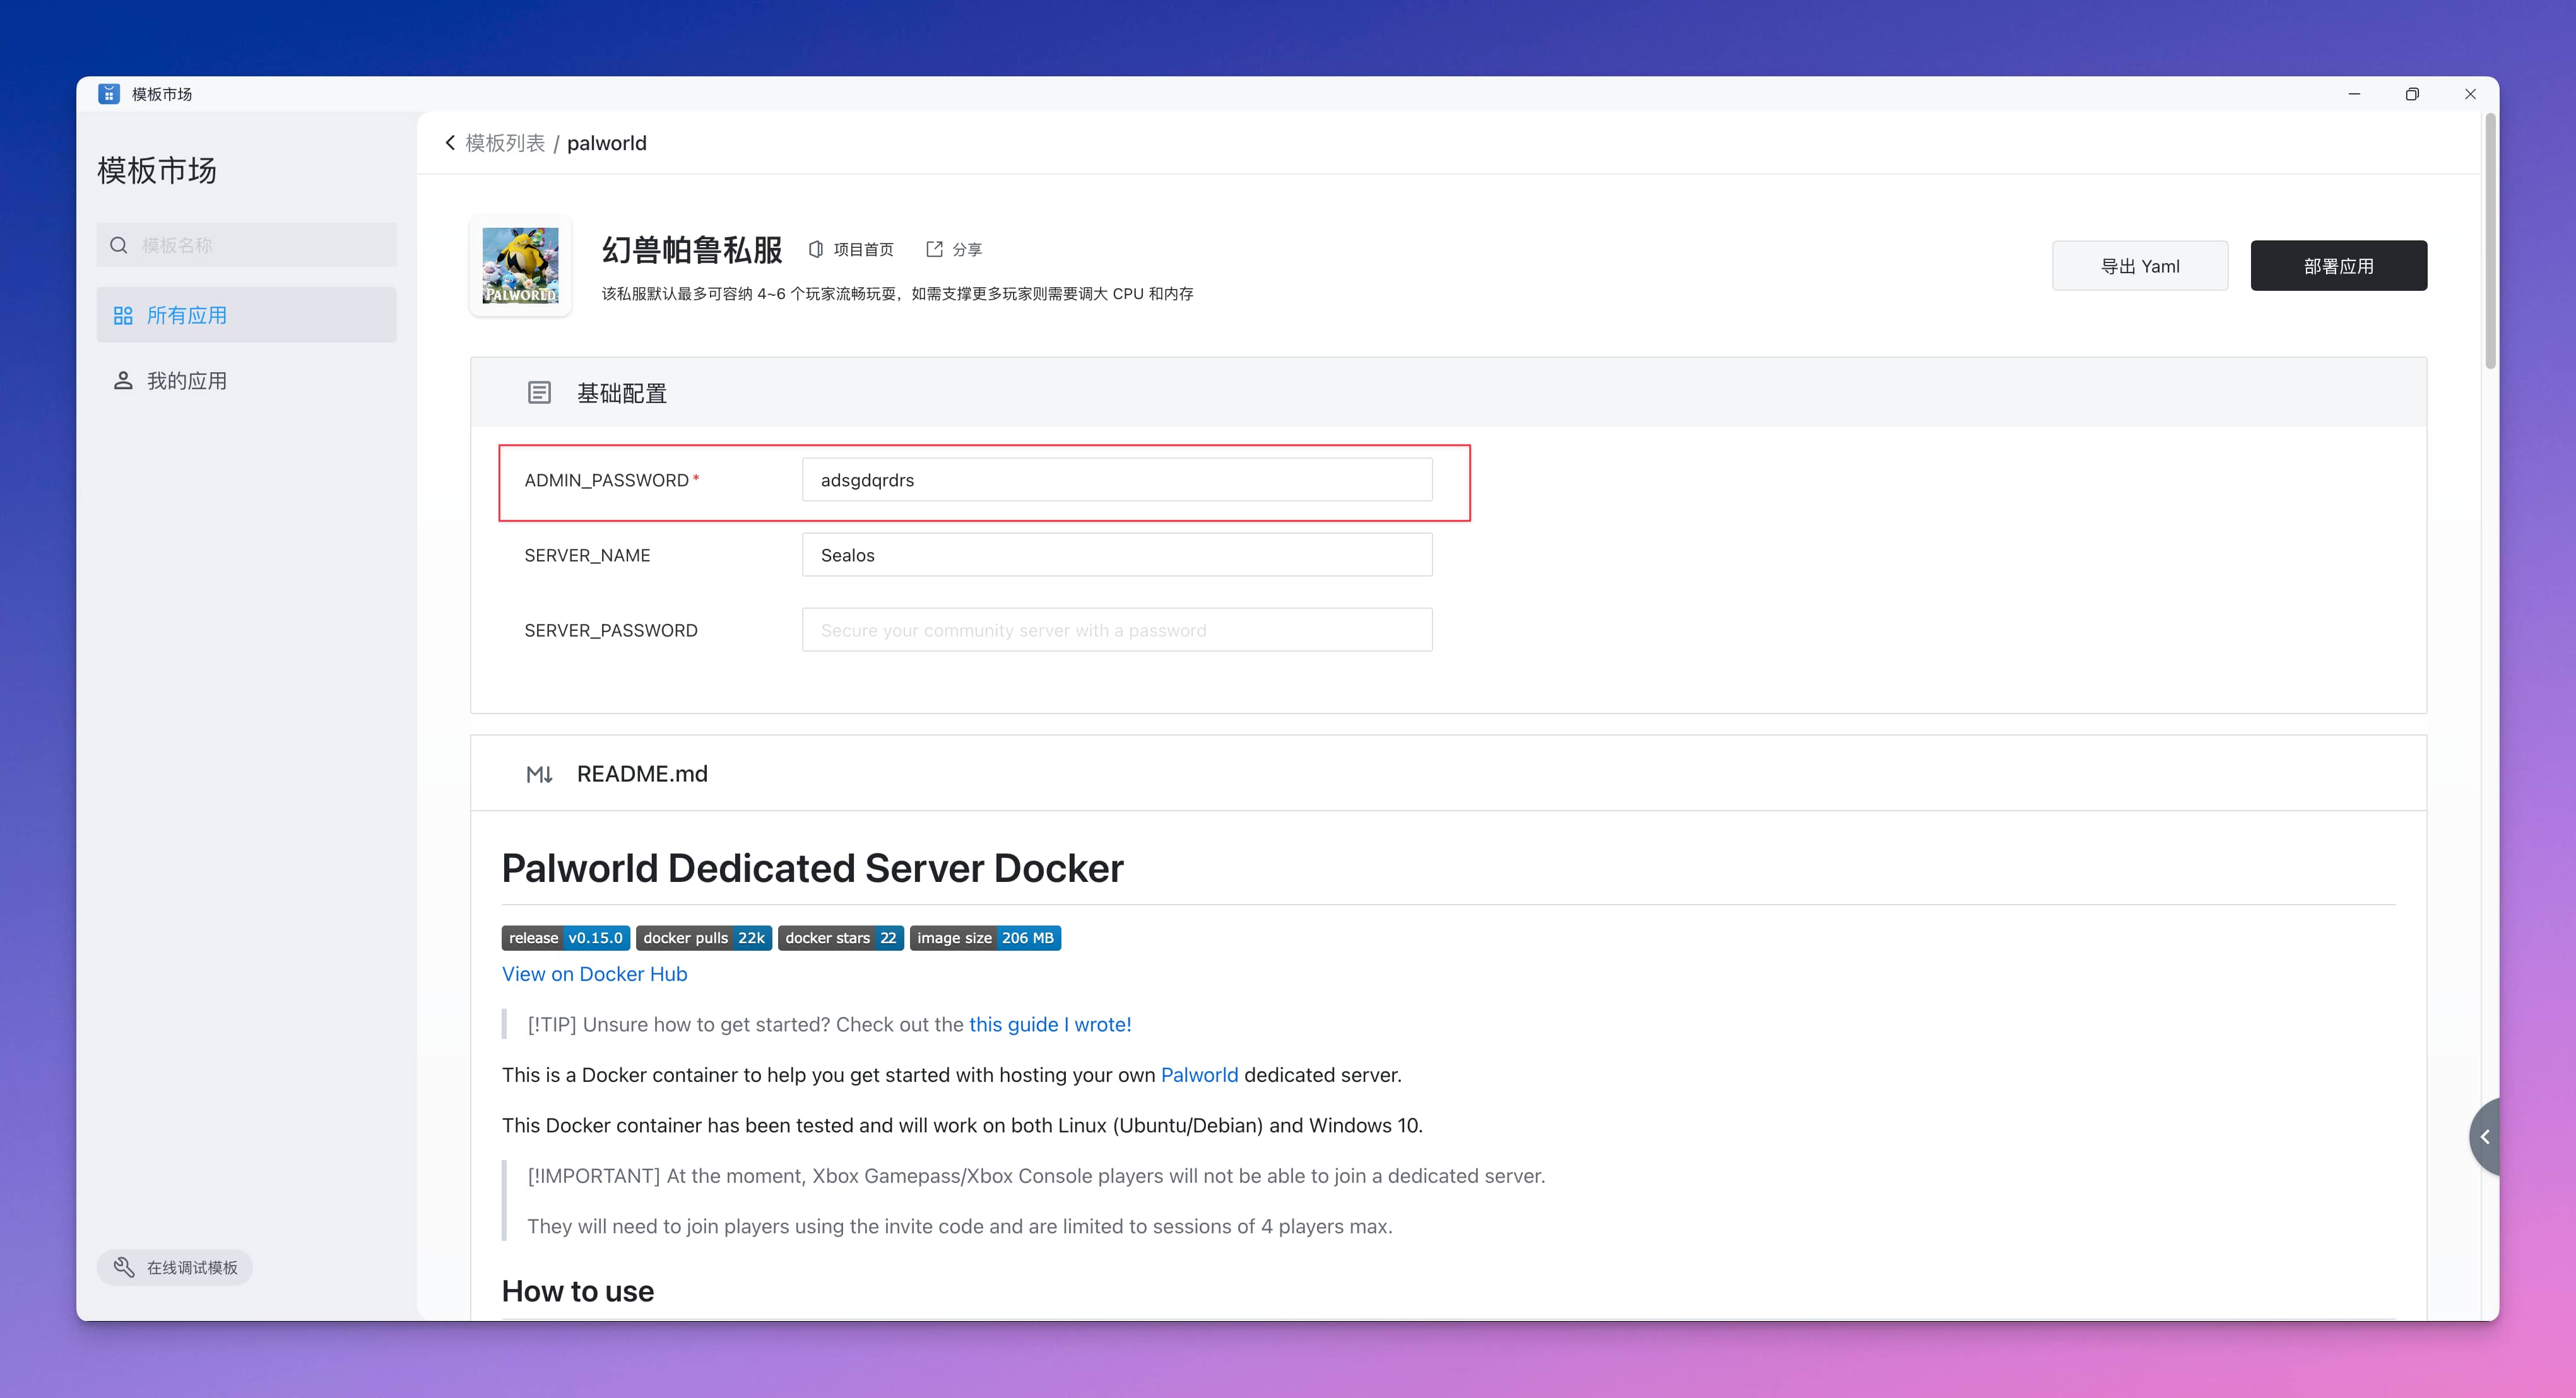The height and width of the screenshot is (1398, 2576).
Task: Click the 基础配置 section title
Action: pos(622,393)
